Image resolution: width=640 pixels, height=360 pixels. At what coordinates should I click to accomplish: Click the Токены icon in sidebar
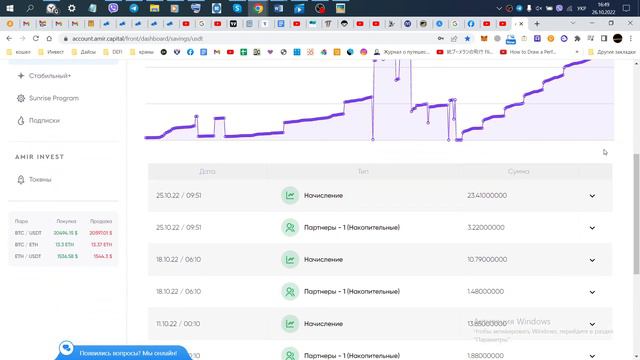pos(21,180)
